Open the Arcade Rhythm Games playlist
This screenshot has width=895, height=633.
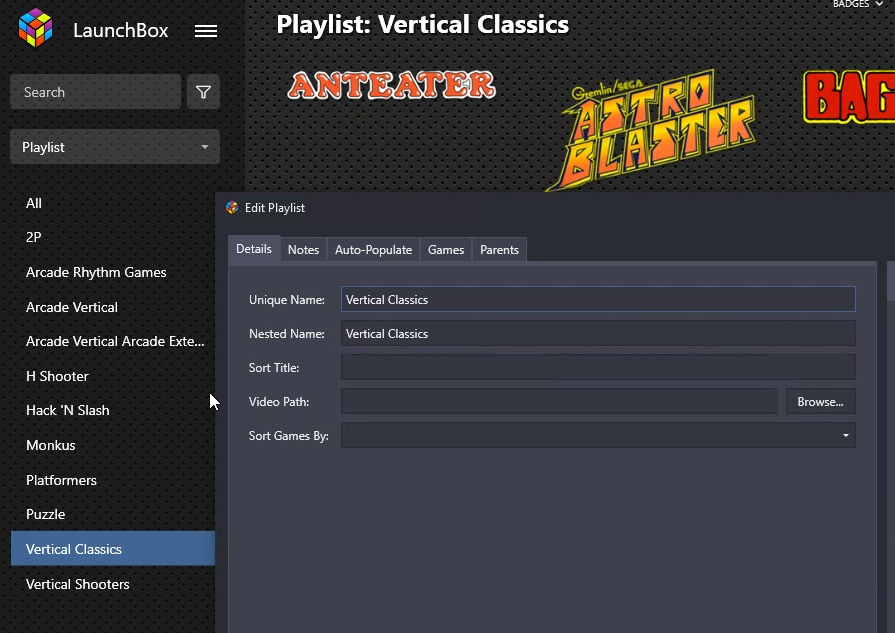click(x=113, y=272)
